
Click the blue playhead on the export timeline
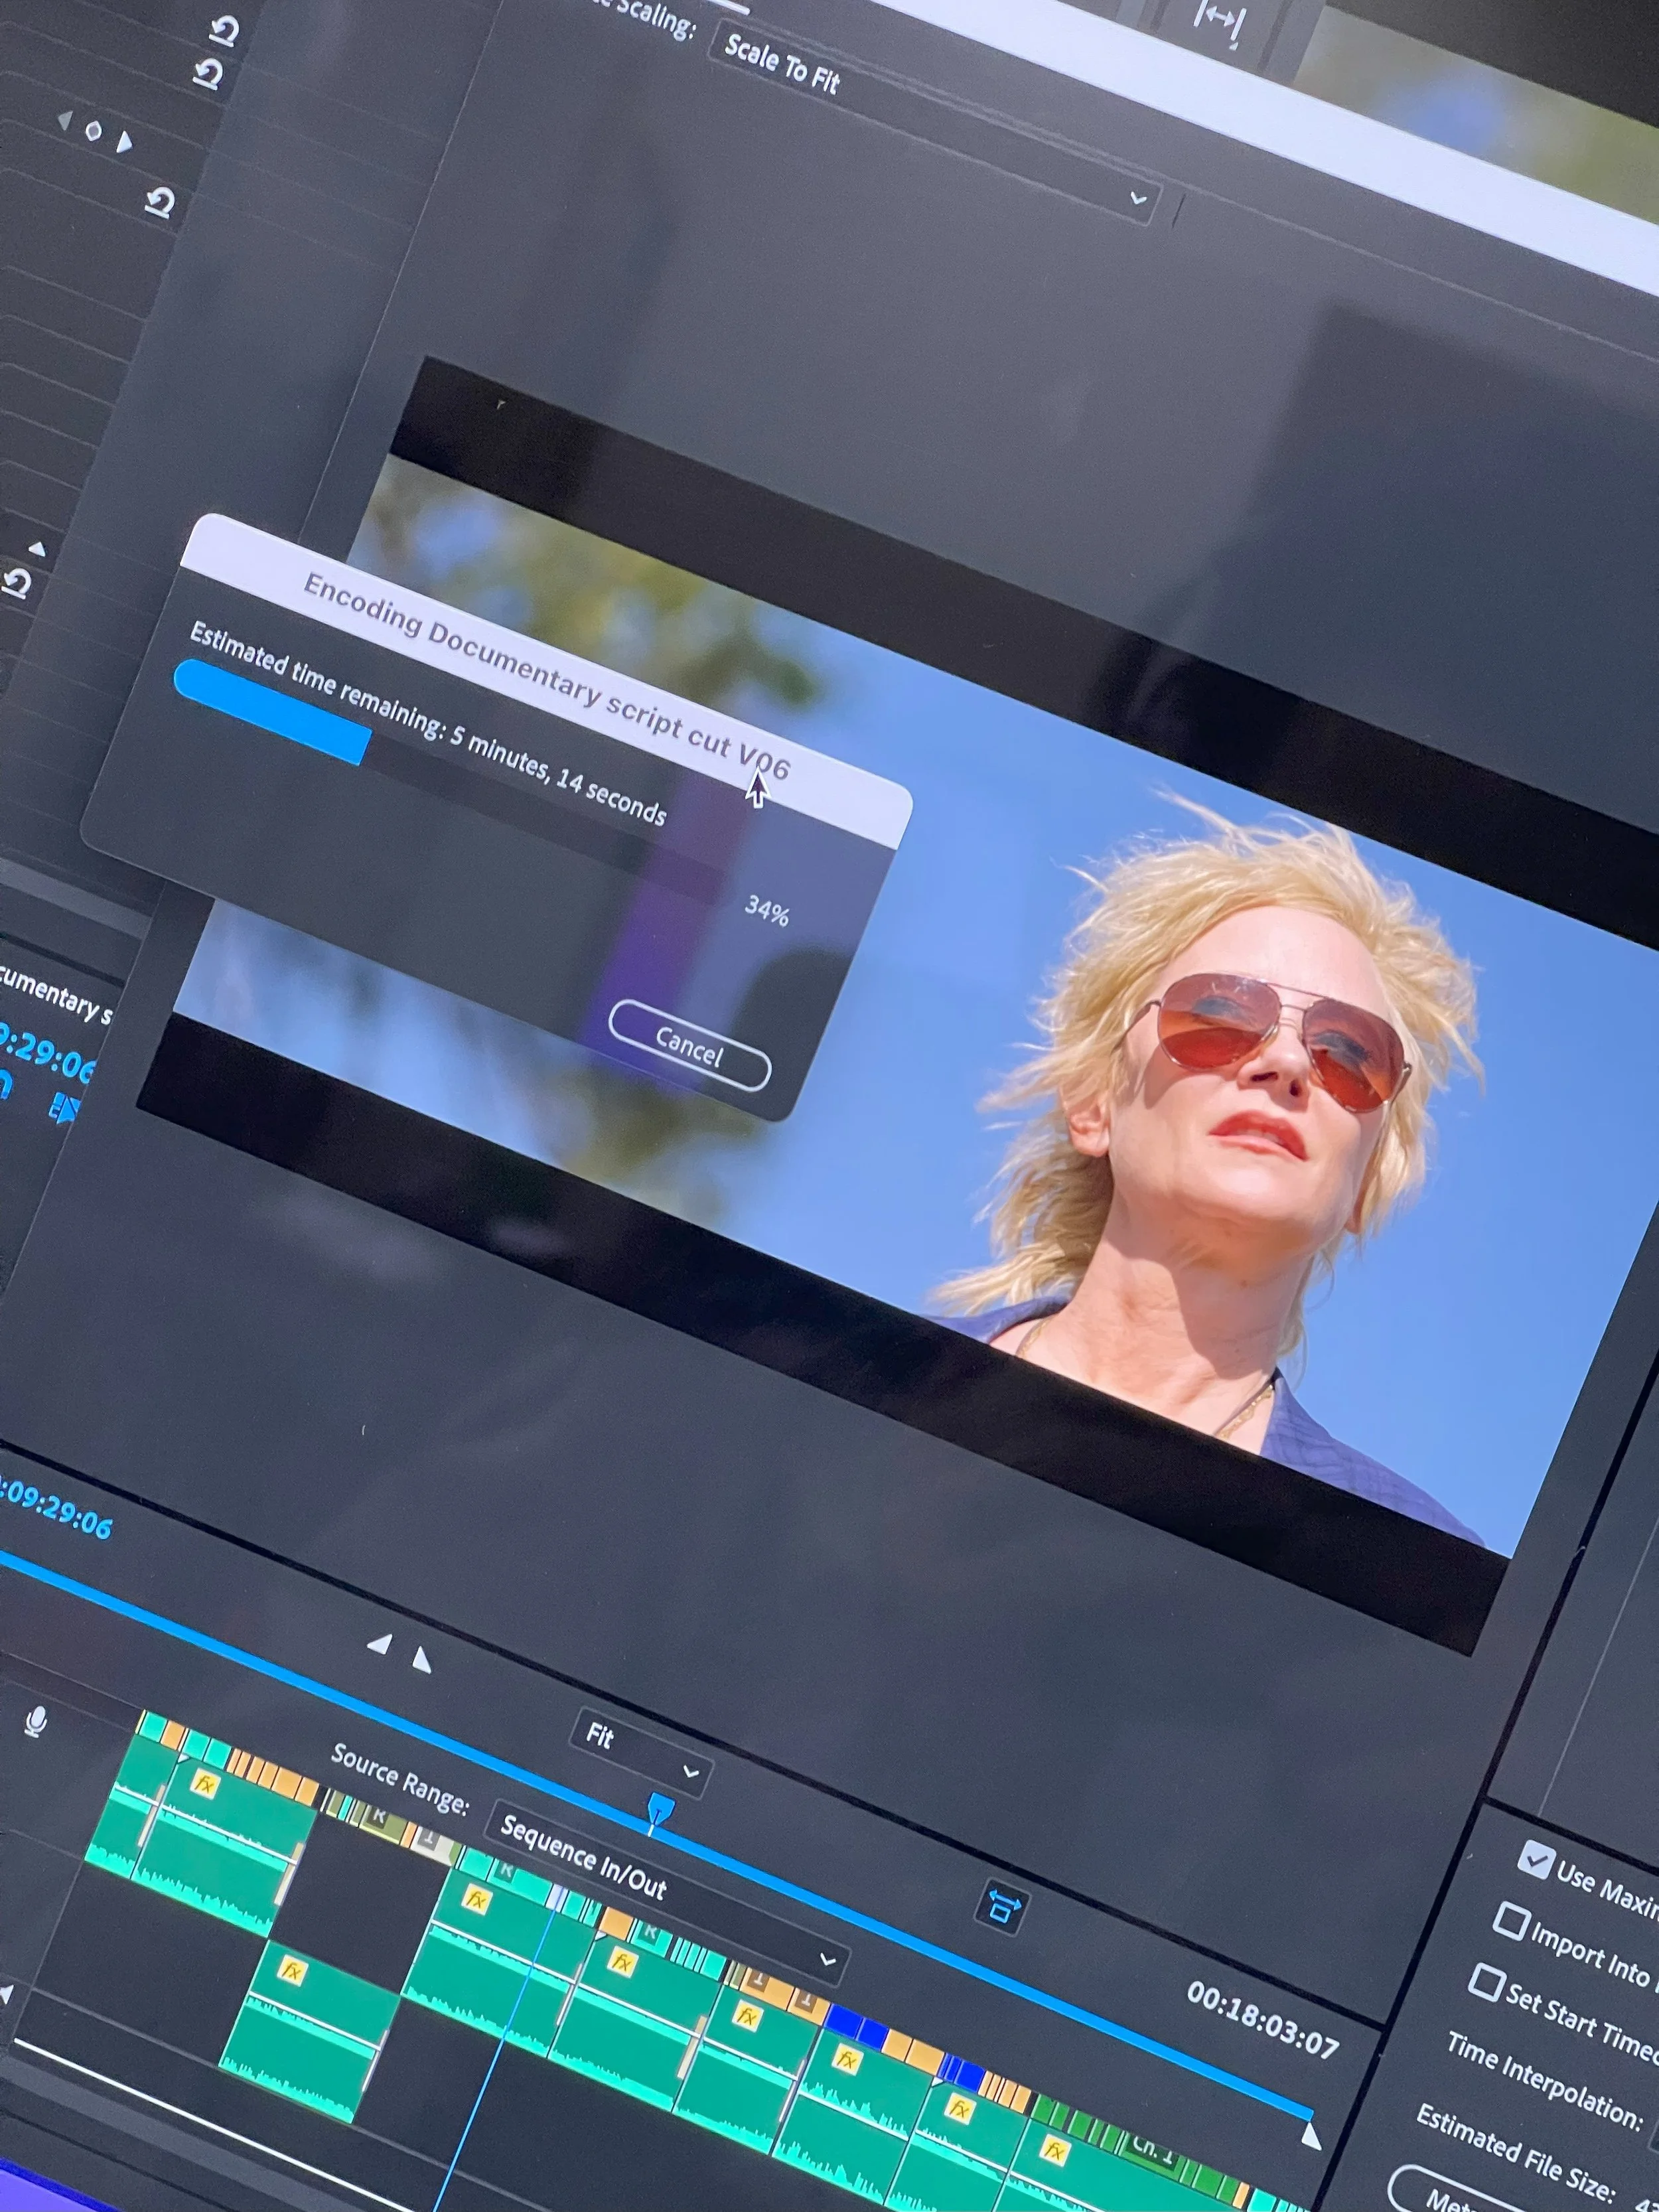coord(660,1810)
